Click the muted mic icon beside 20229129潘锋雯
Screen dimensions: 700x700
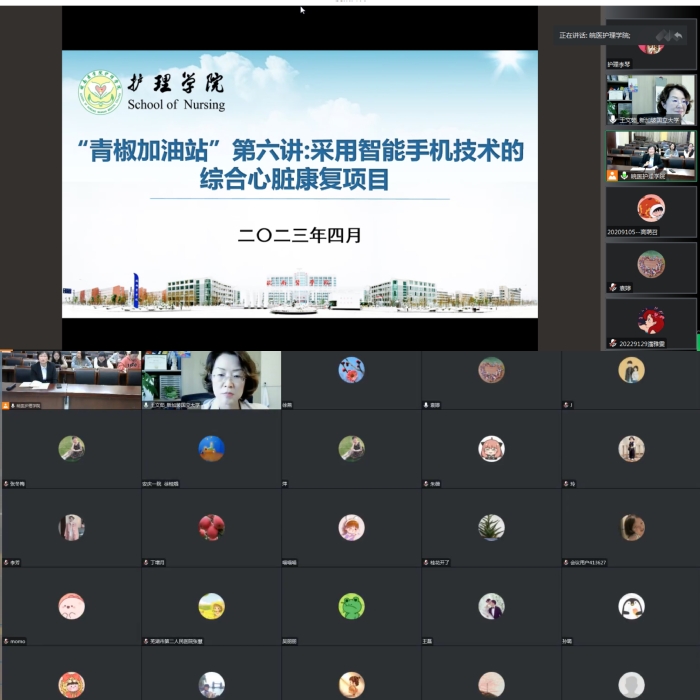[x=612, y=343]
